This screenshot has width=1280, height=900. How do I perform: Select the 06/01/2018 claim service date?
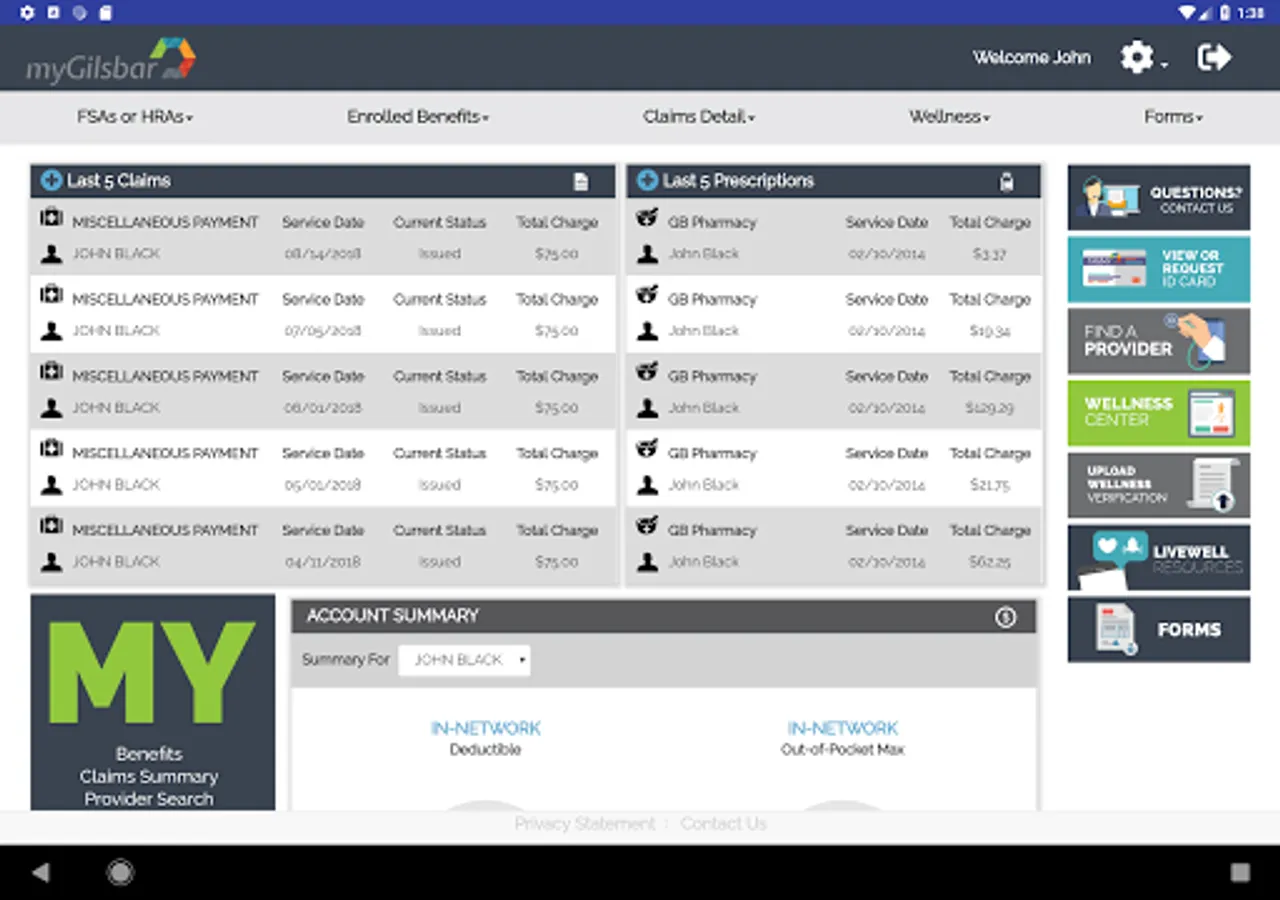pos(323,408)
